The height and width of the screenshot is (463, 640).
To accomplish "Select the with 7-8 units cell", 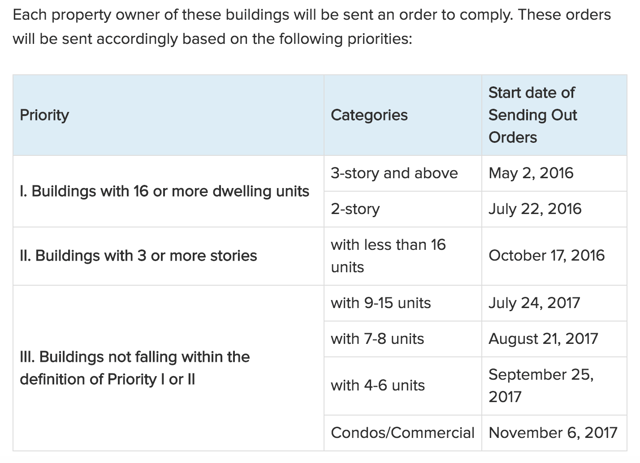I will tap(402, 339).
